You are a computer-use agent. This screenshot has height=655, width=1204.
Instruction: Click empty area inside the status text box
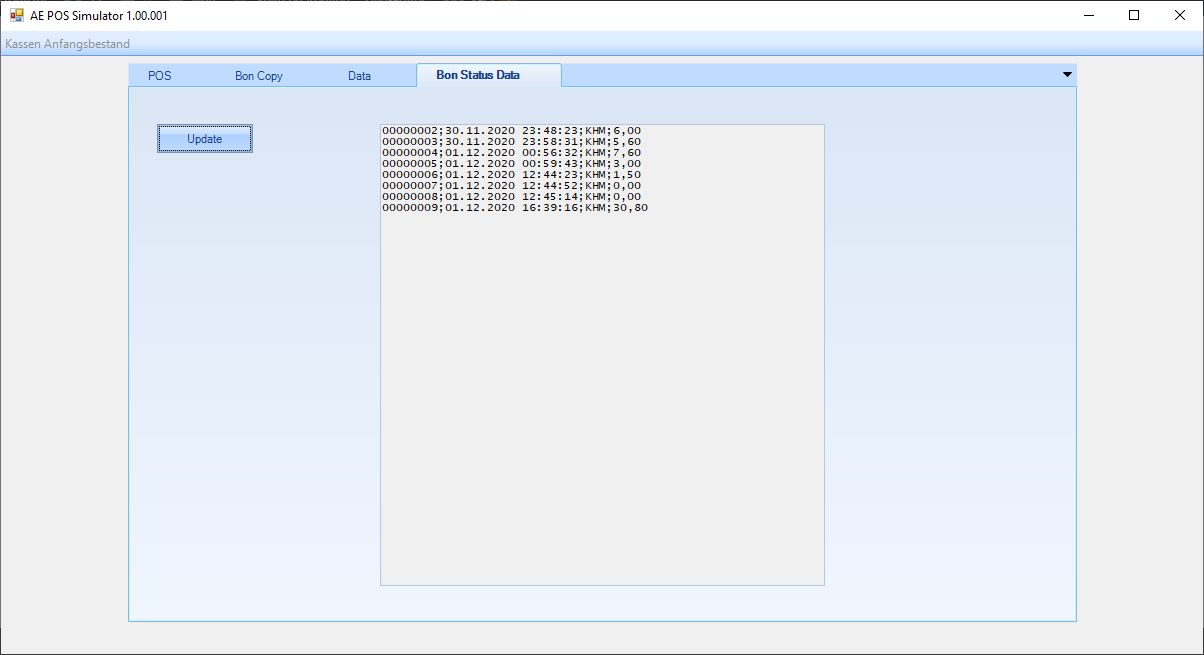pyautogui.click(x=602, y=400)
